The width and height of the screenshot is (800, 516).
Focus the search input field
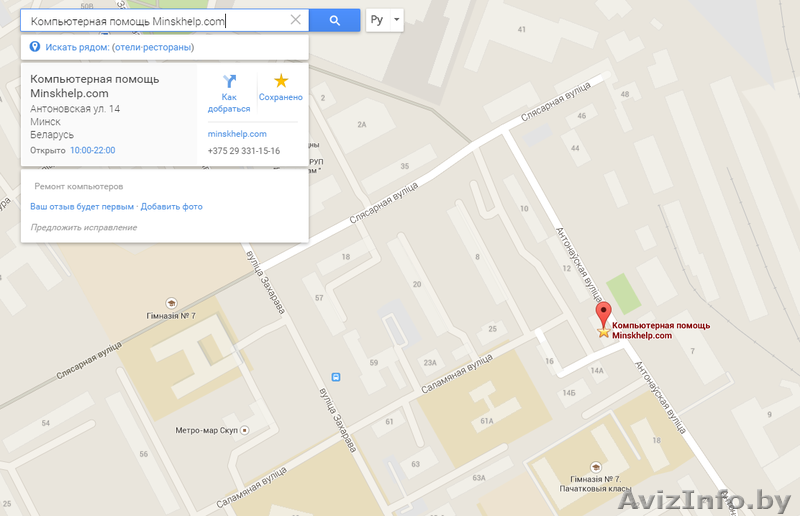[156, 20]
